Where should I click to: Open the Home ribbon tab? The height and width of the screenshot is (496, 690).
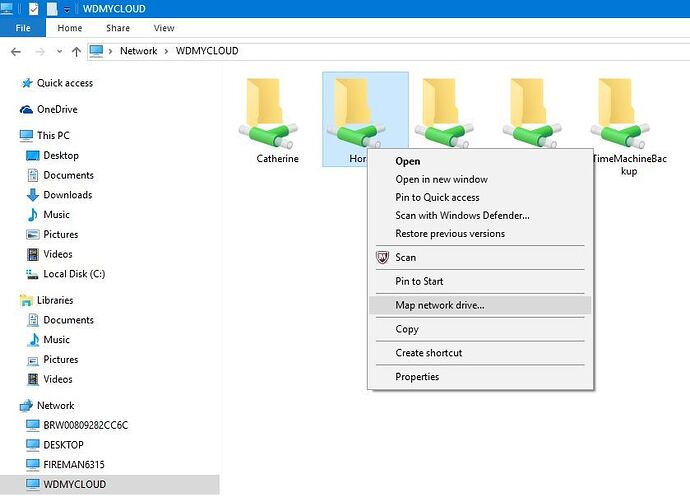(70, 28)
